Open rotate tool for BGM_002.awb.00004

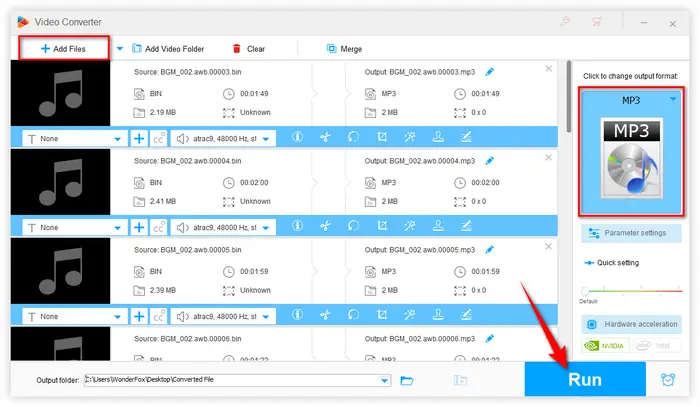point(353,226)
